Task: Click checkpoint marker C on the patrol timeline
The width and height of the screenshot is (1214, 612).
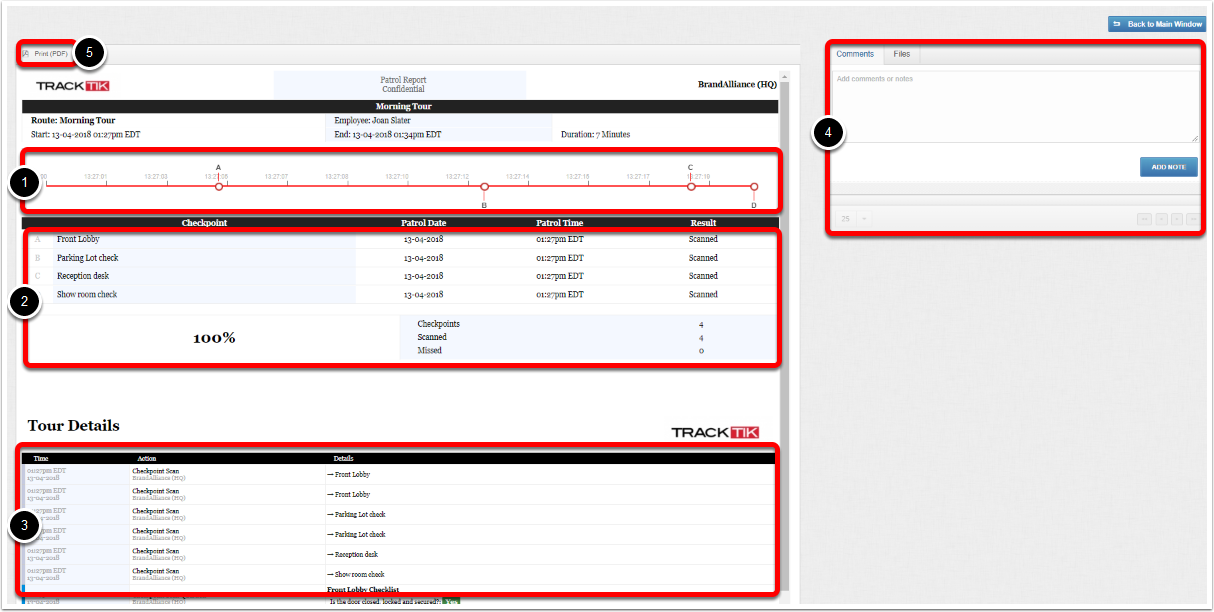Action: pos(691,186)
